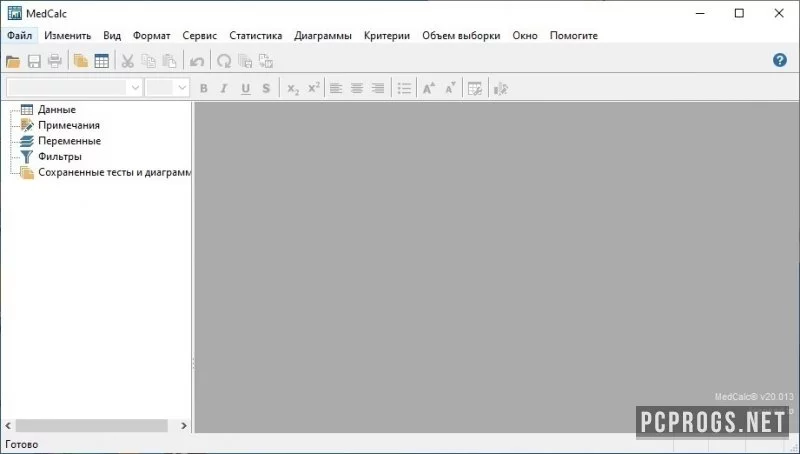Open the Диаграммы menu

click(x=323, y=36)
